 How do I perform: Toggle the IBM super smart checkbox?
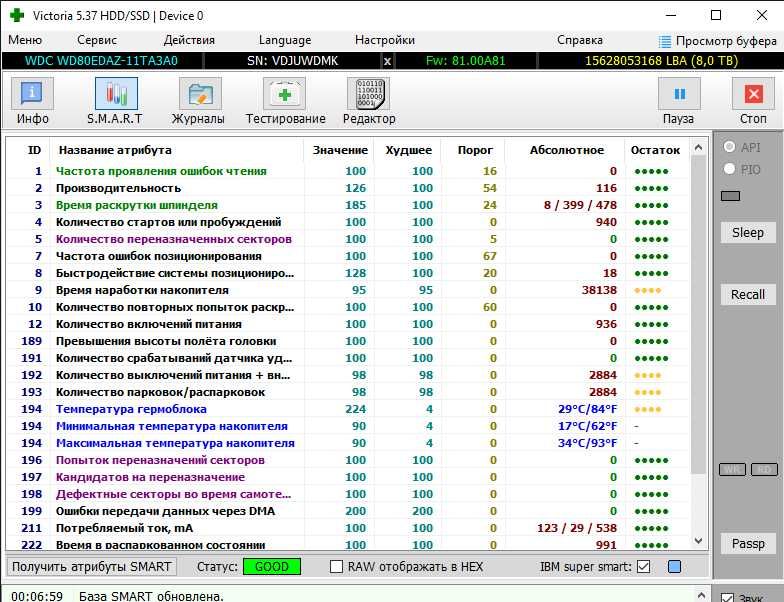point(644,566)
